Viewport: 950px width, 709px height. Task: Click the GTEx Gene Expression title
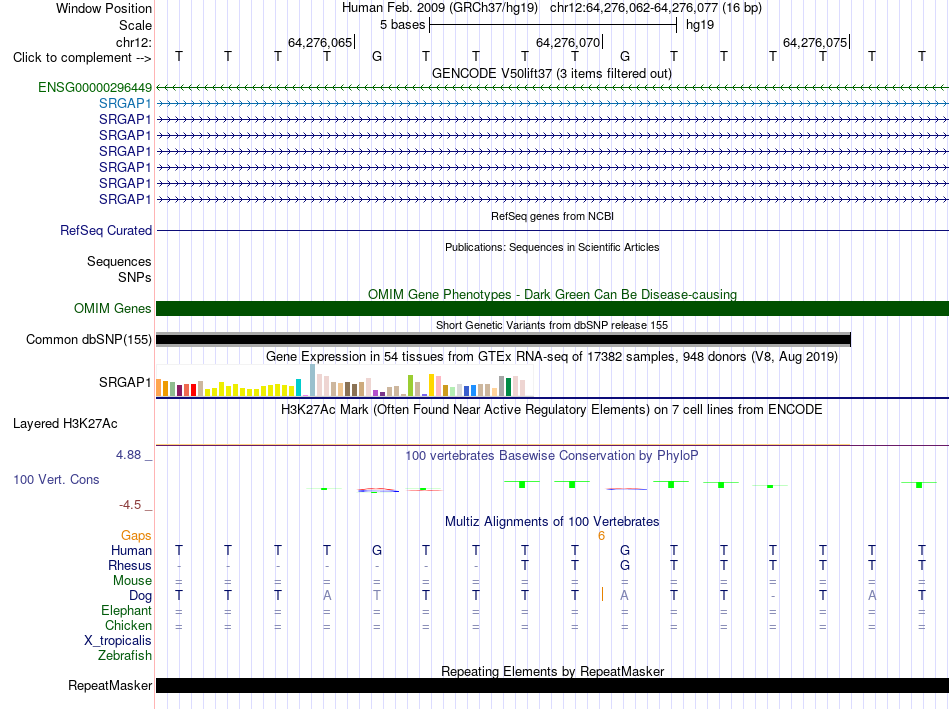[x=552, y=357]
